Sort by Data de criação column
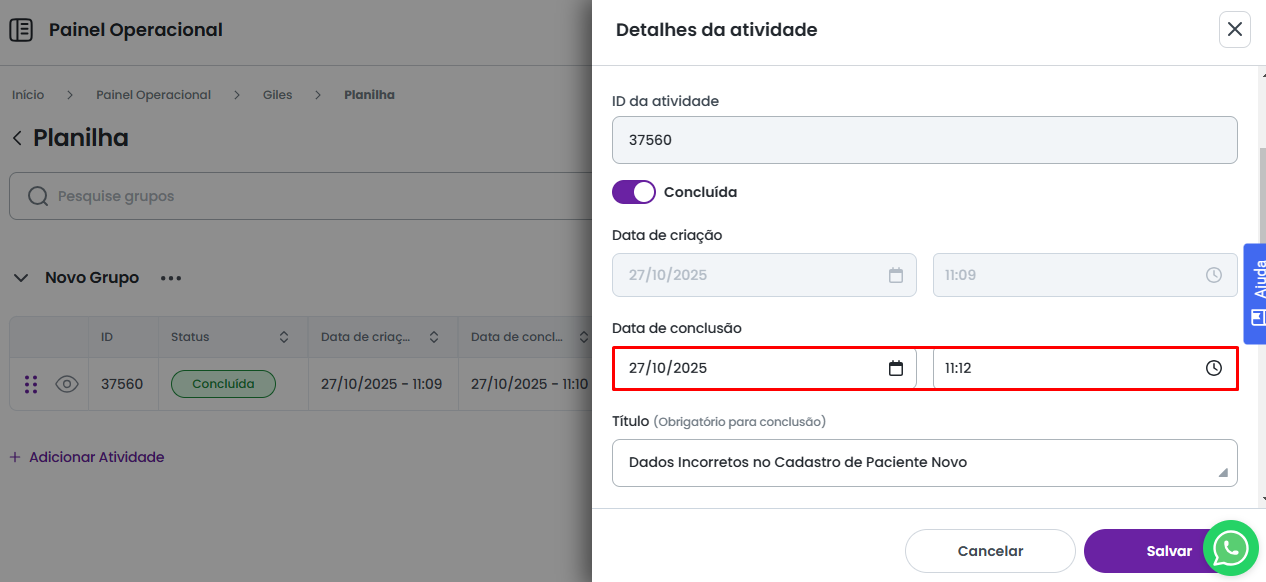 (x=434, y=338)
